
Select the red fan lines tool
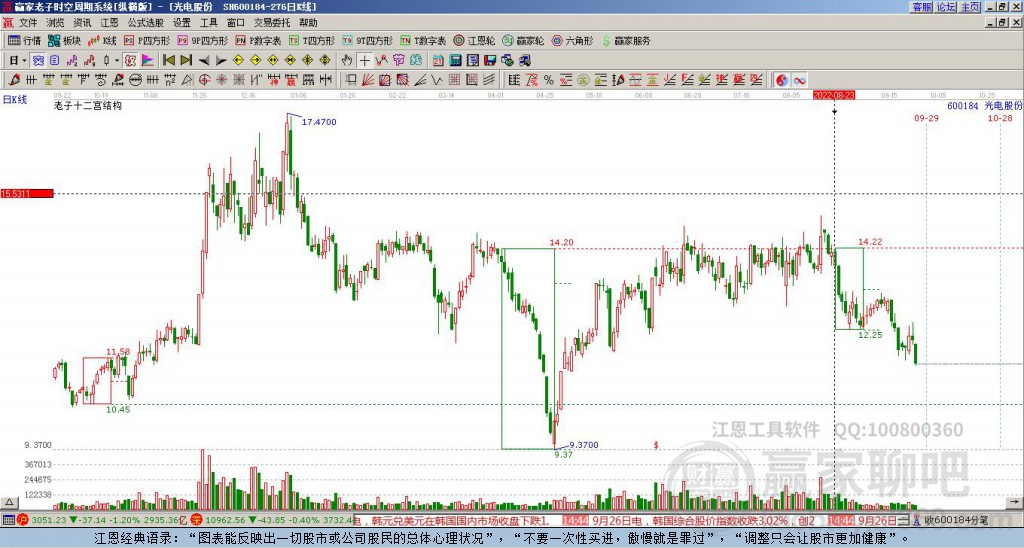pos(368,80)
